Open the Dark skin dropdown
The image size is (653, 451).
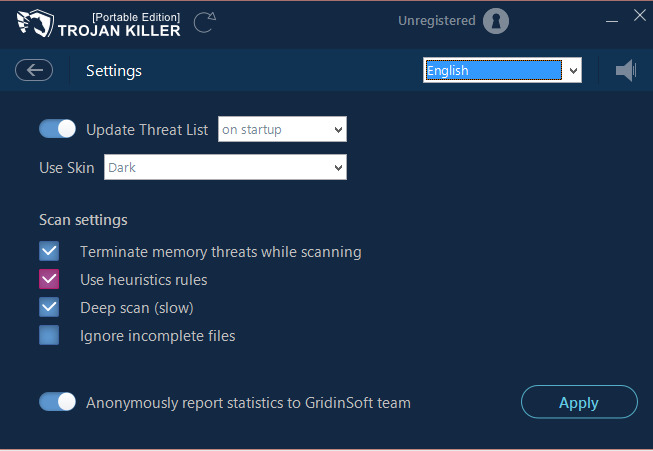pos(225,167)
